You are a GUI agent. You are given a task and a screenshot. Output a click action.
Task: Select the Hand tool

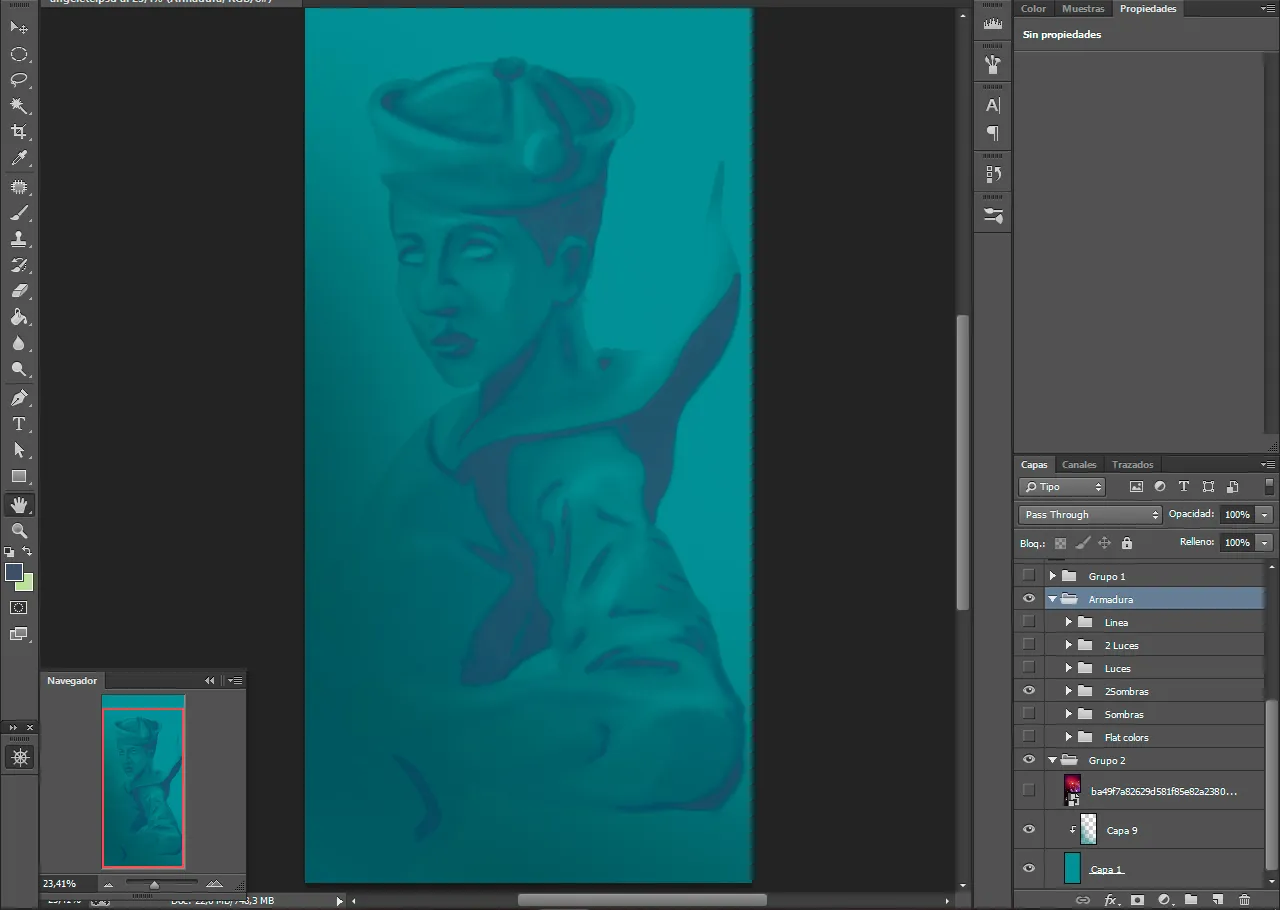19,505
